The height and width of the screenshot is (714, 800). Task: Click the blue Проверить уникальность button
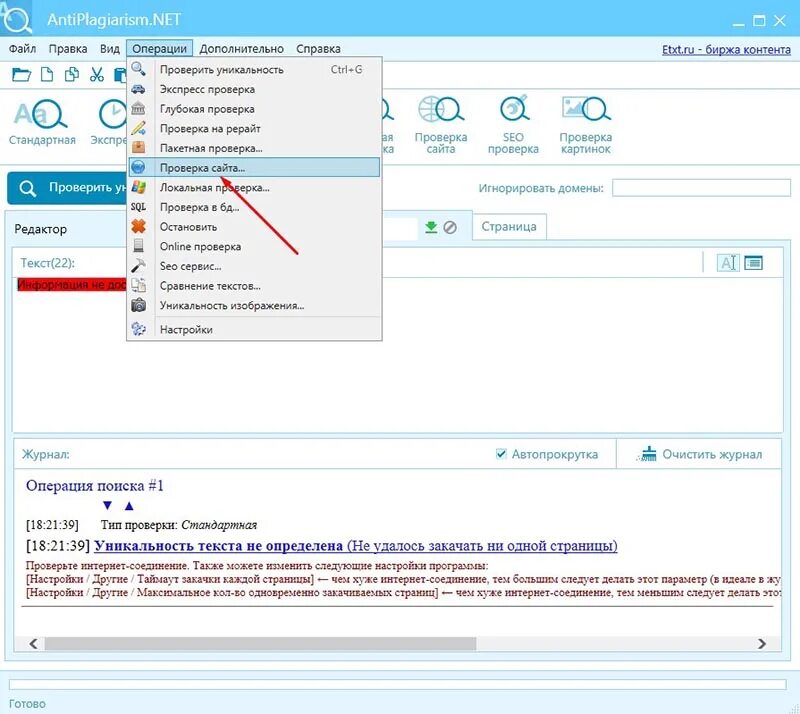click(x=67, y=188)
